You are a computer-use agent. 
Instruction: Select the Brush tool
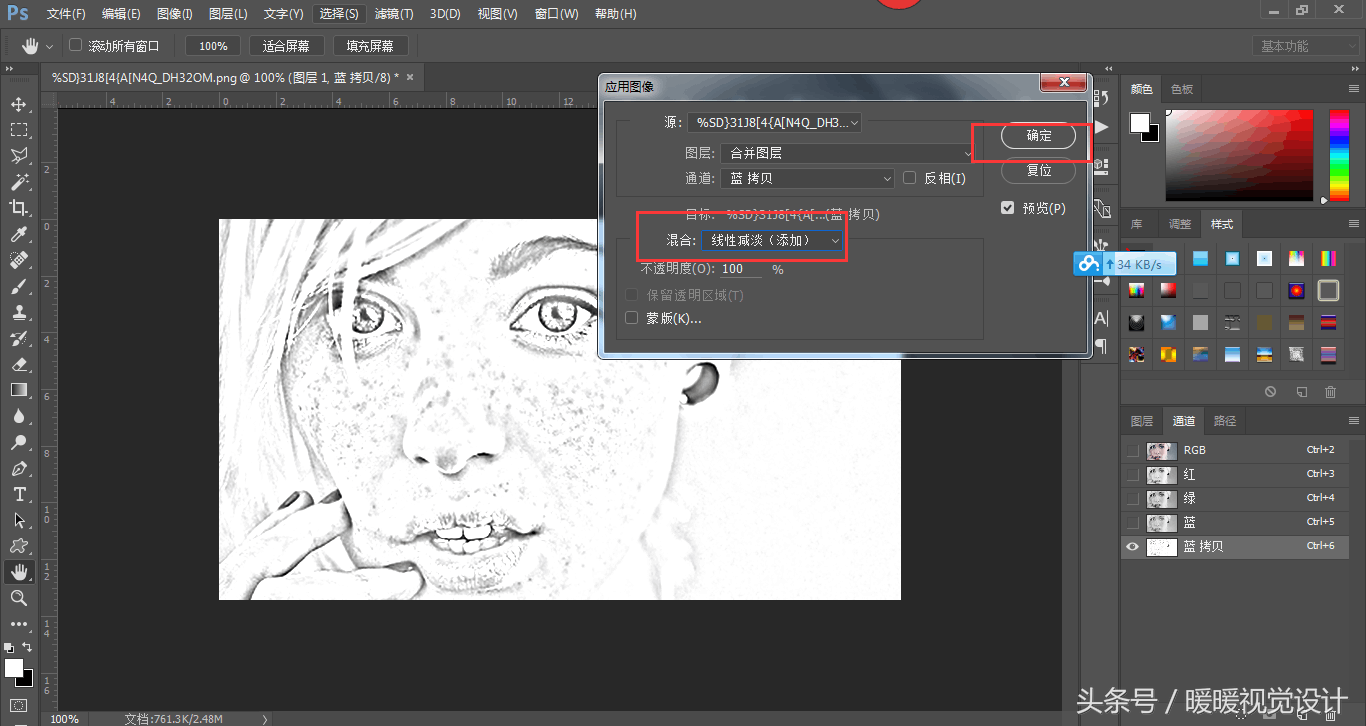pos(19,286)
